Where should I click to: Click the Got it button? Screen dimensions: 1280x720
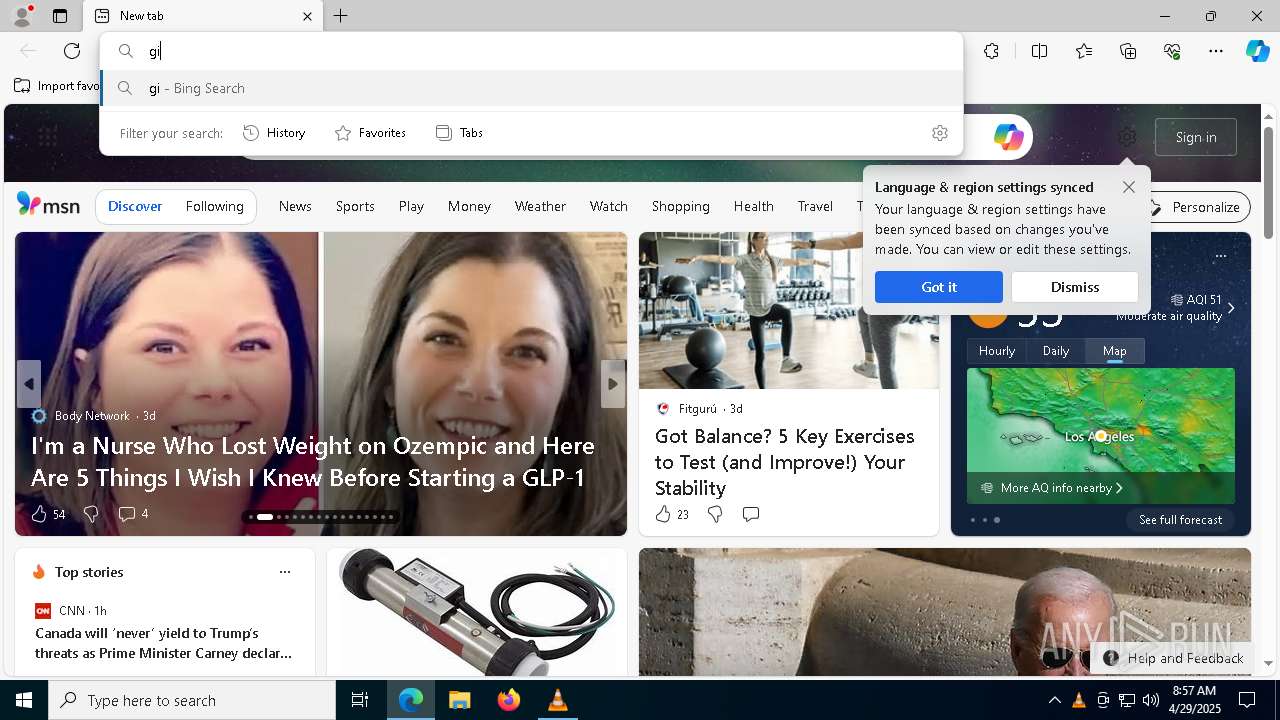939,287
